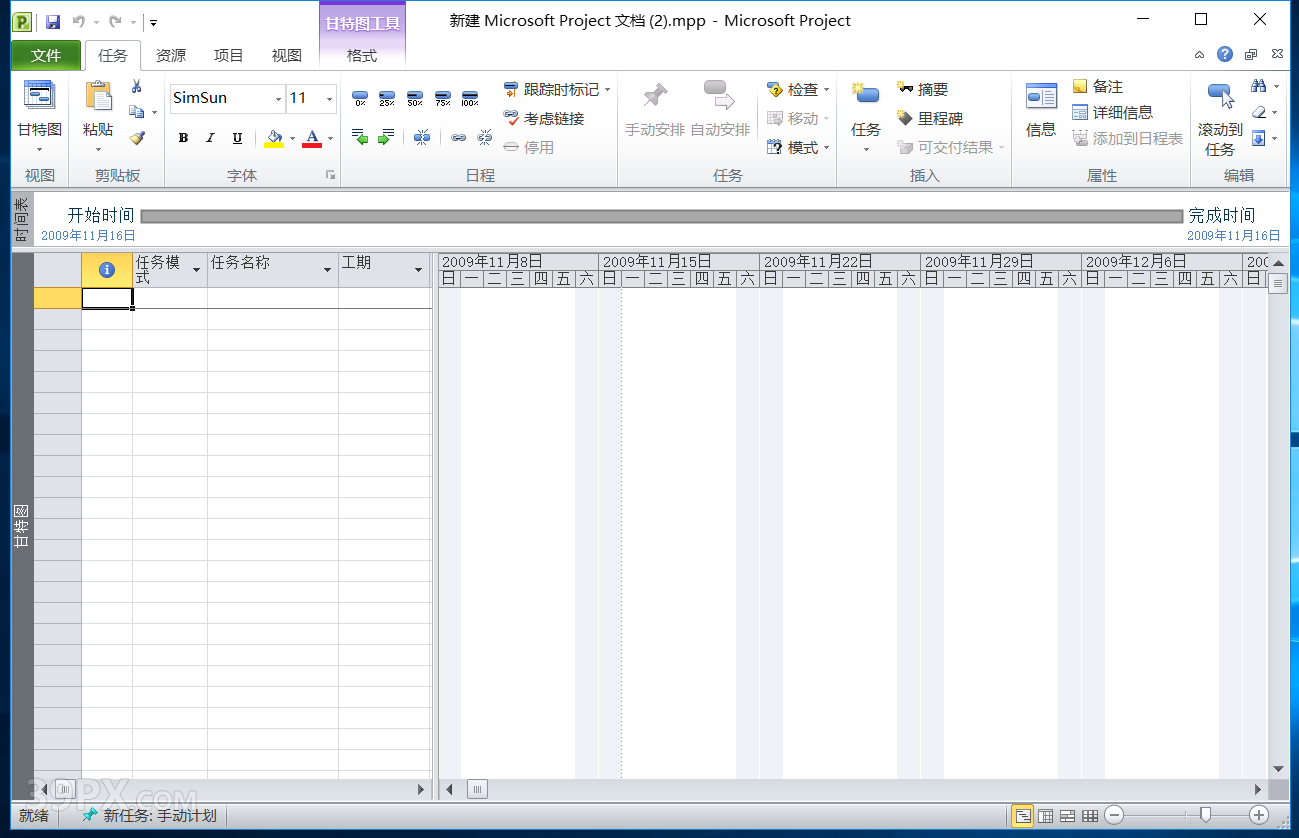Open the Help question mark icon
Image resolution: width=1299 pixels, height=838 pixels.
tap(1225, 55)
